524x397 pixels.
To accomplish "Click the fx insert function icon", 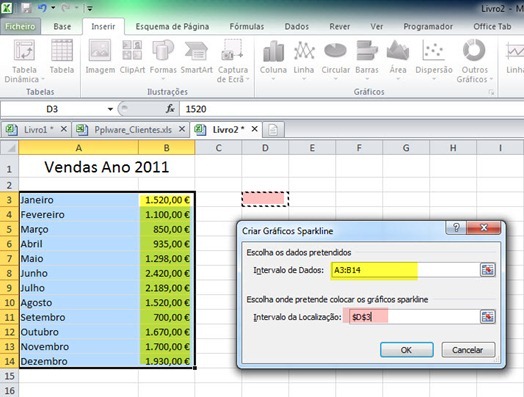I will coord(170,109).
